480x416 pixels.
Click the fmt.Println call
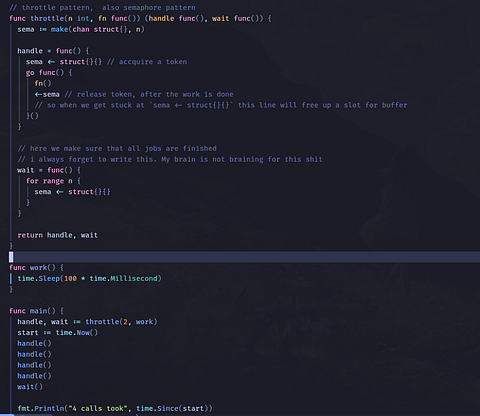[x=38, y=408]
